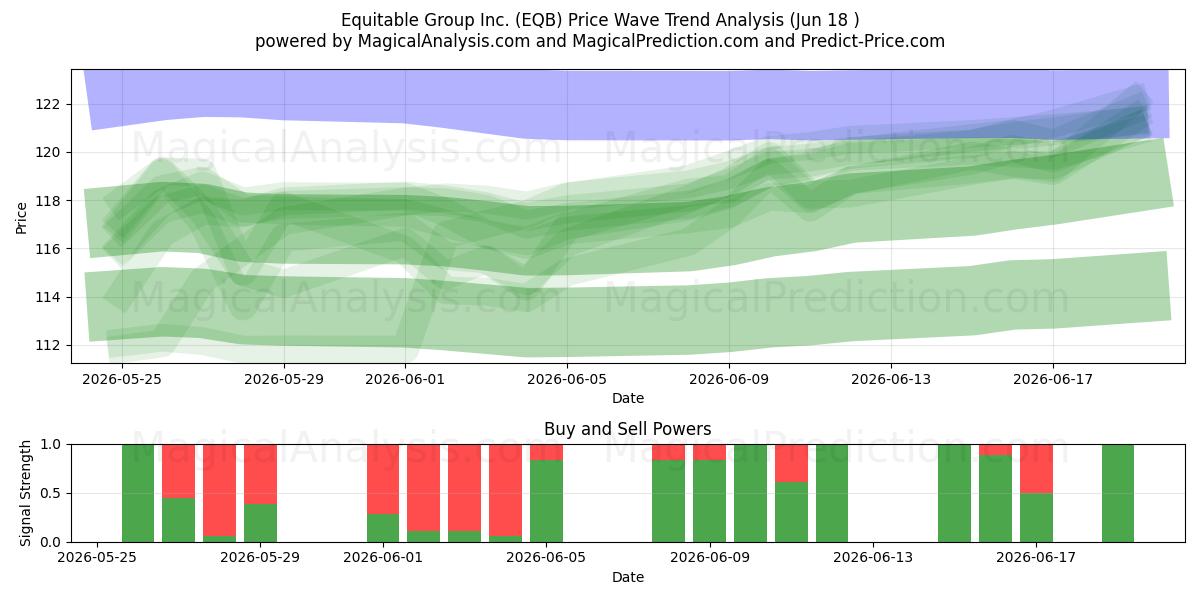
Task: Click the 2026-05-25 label under the price chart
Action: point(121,379)
